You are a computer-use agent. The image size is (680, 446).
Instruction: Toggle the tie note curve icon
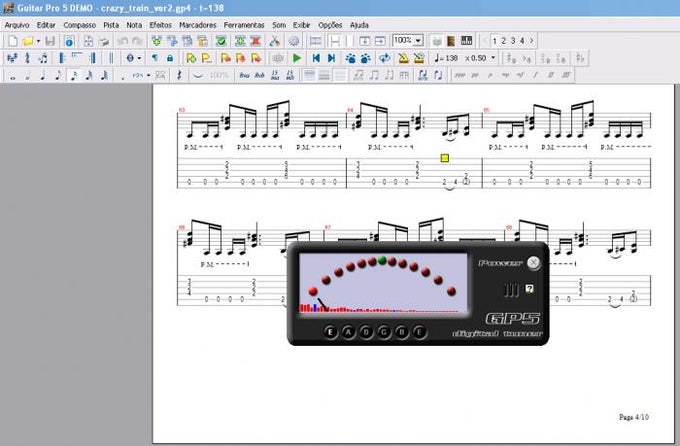pos(198,75)
